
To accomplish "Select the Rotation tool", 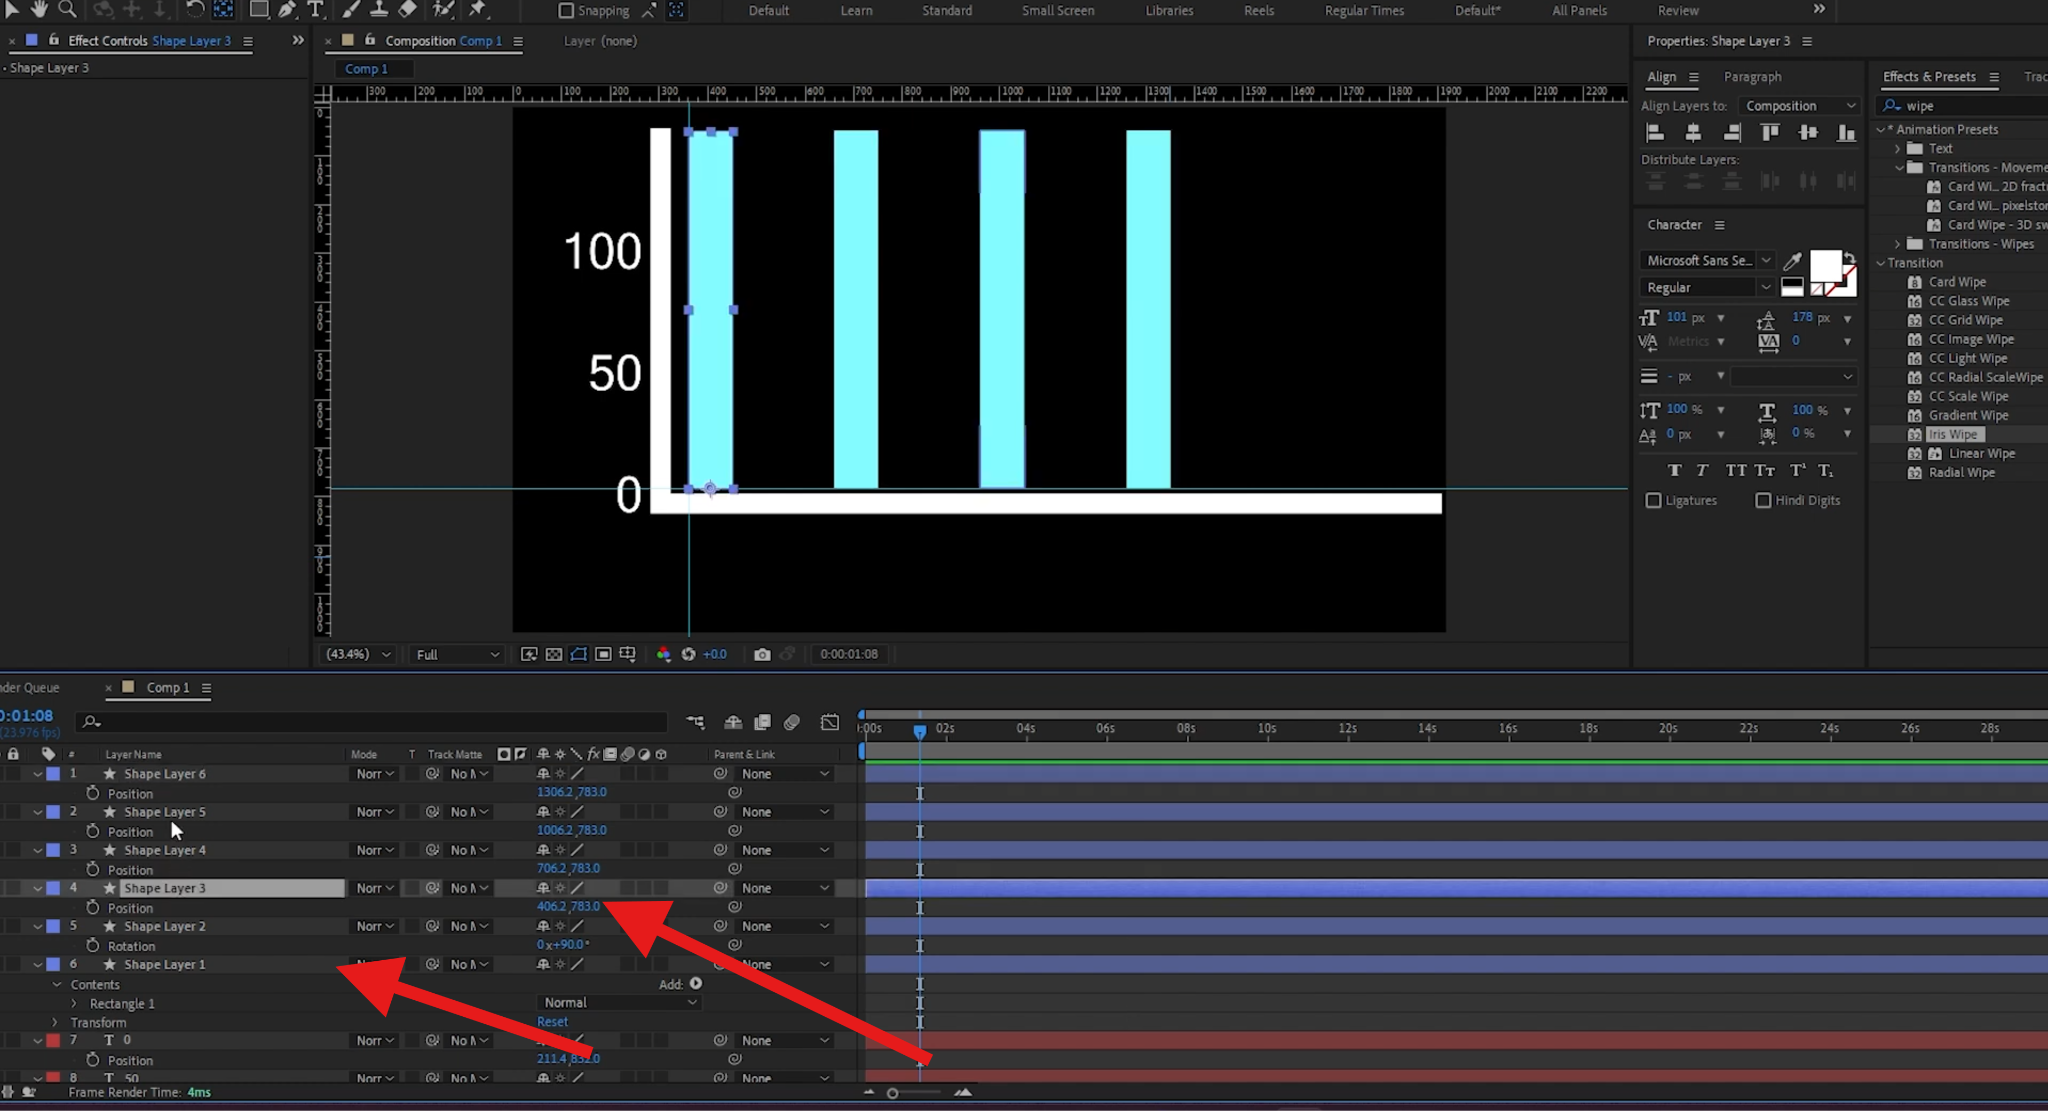I will tap(195, 10).
